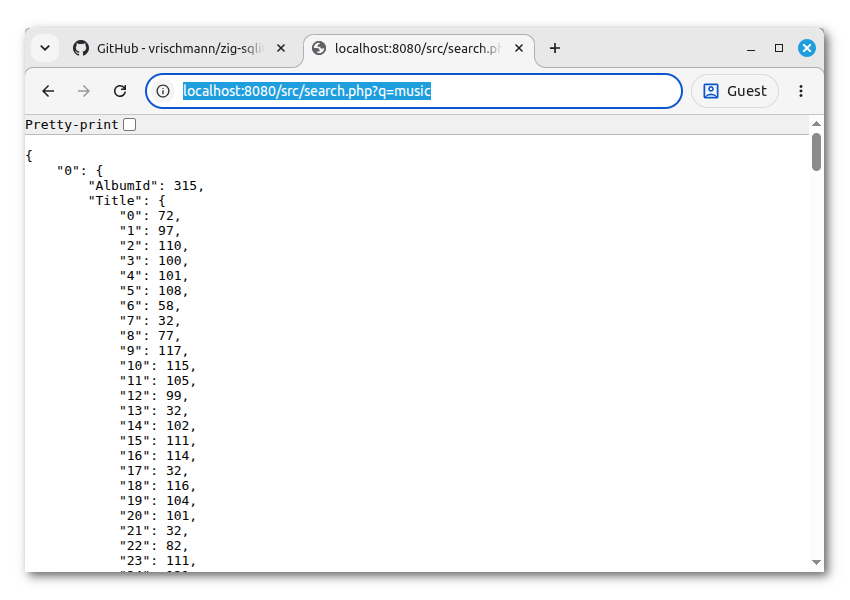Click the "9": 117 entry
Screen dimensions: 850x600
[153, 351]
